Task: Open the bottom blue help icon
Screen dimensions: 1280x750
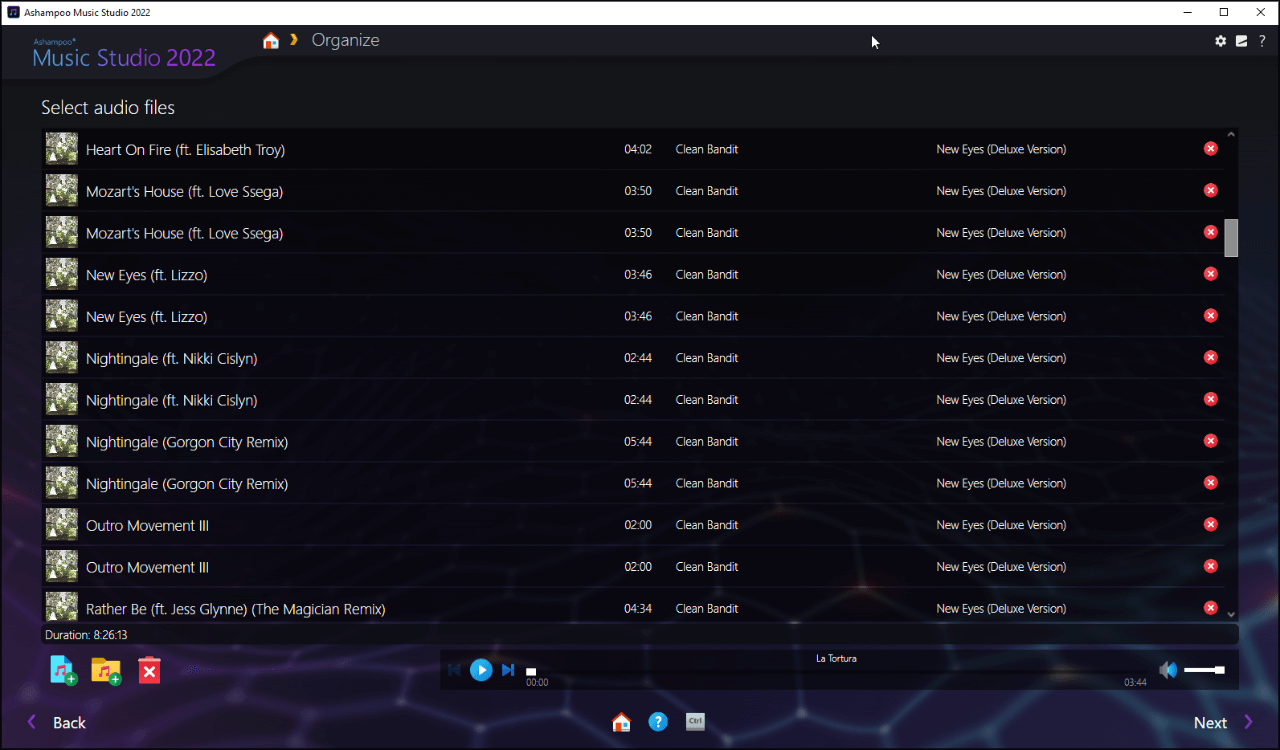Action: [x=658, y=722]
